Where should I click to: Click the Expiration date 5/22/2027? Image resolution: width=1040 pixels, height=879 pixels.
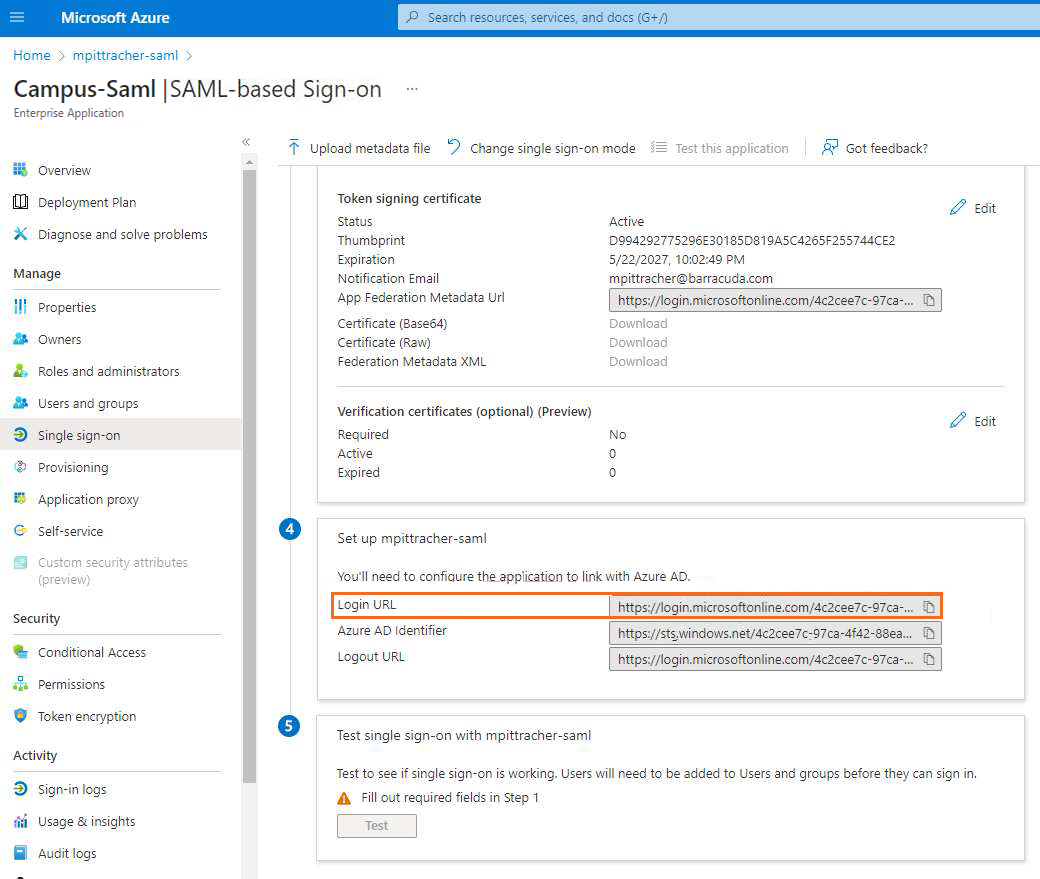[x=677, y=259]
